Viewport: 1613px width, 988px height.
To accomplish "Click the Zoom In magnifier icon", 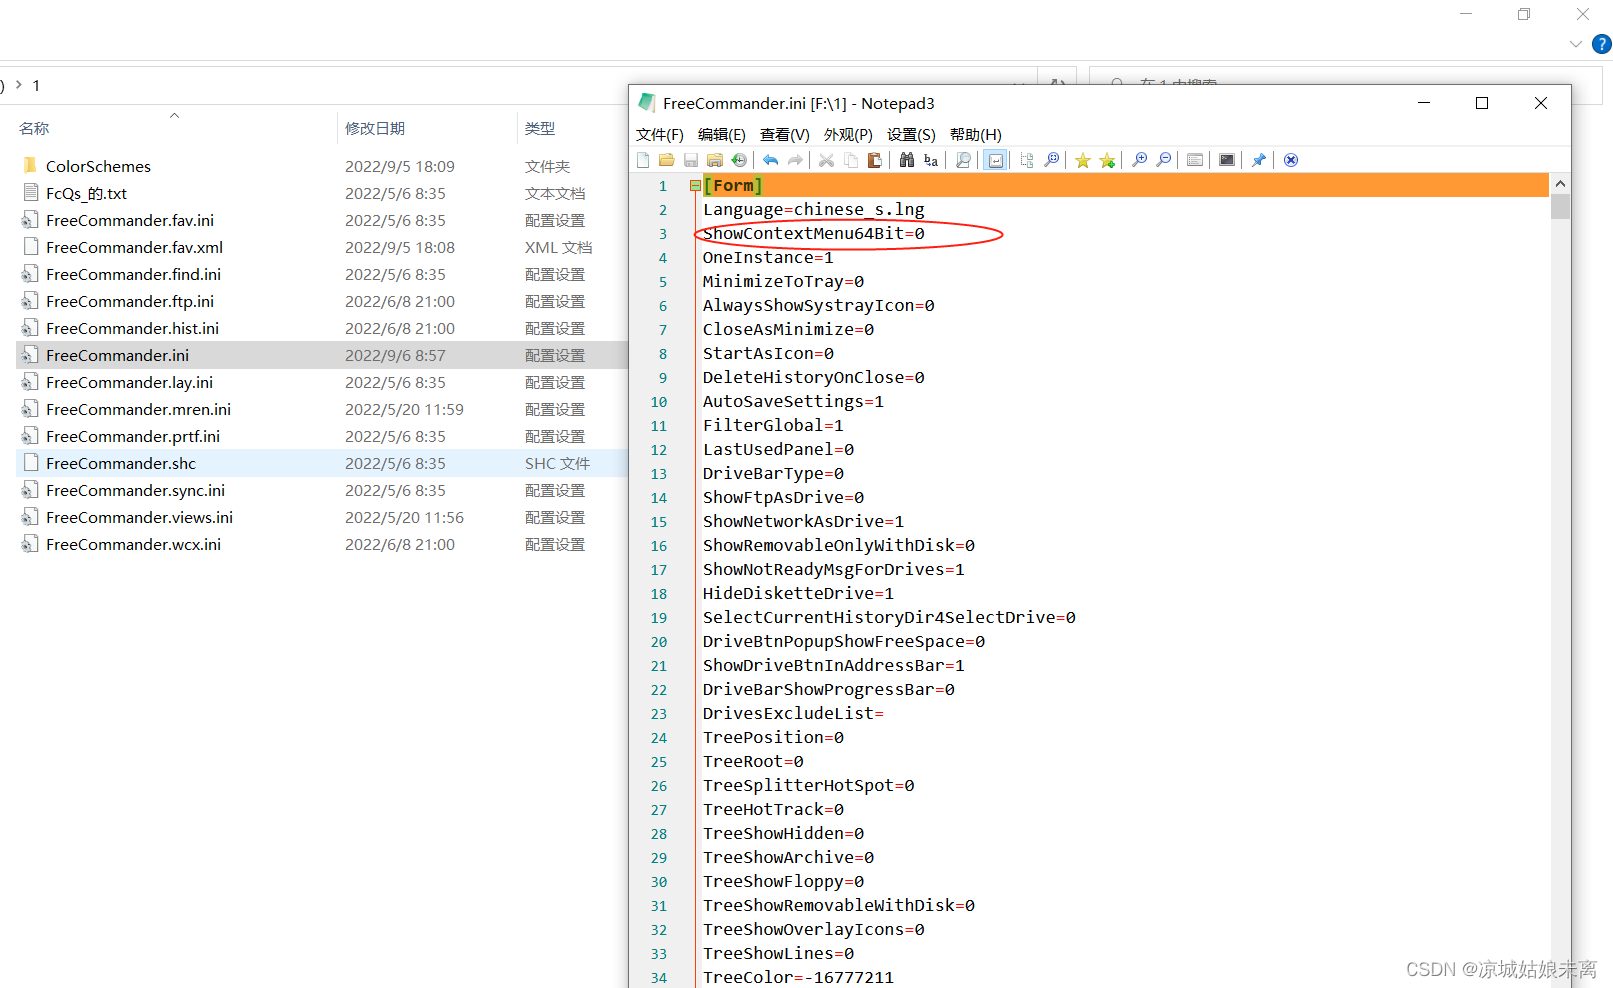I will tap(1139, 160).
